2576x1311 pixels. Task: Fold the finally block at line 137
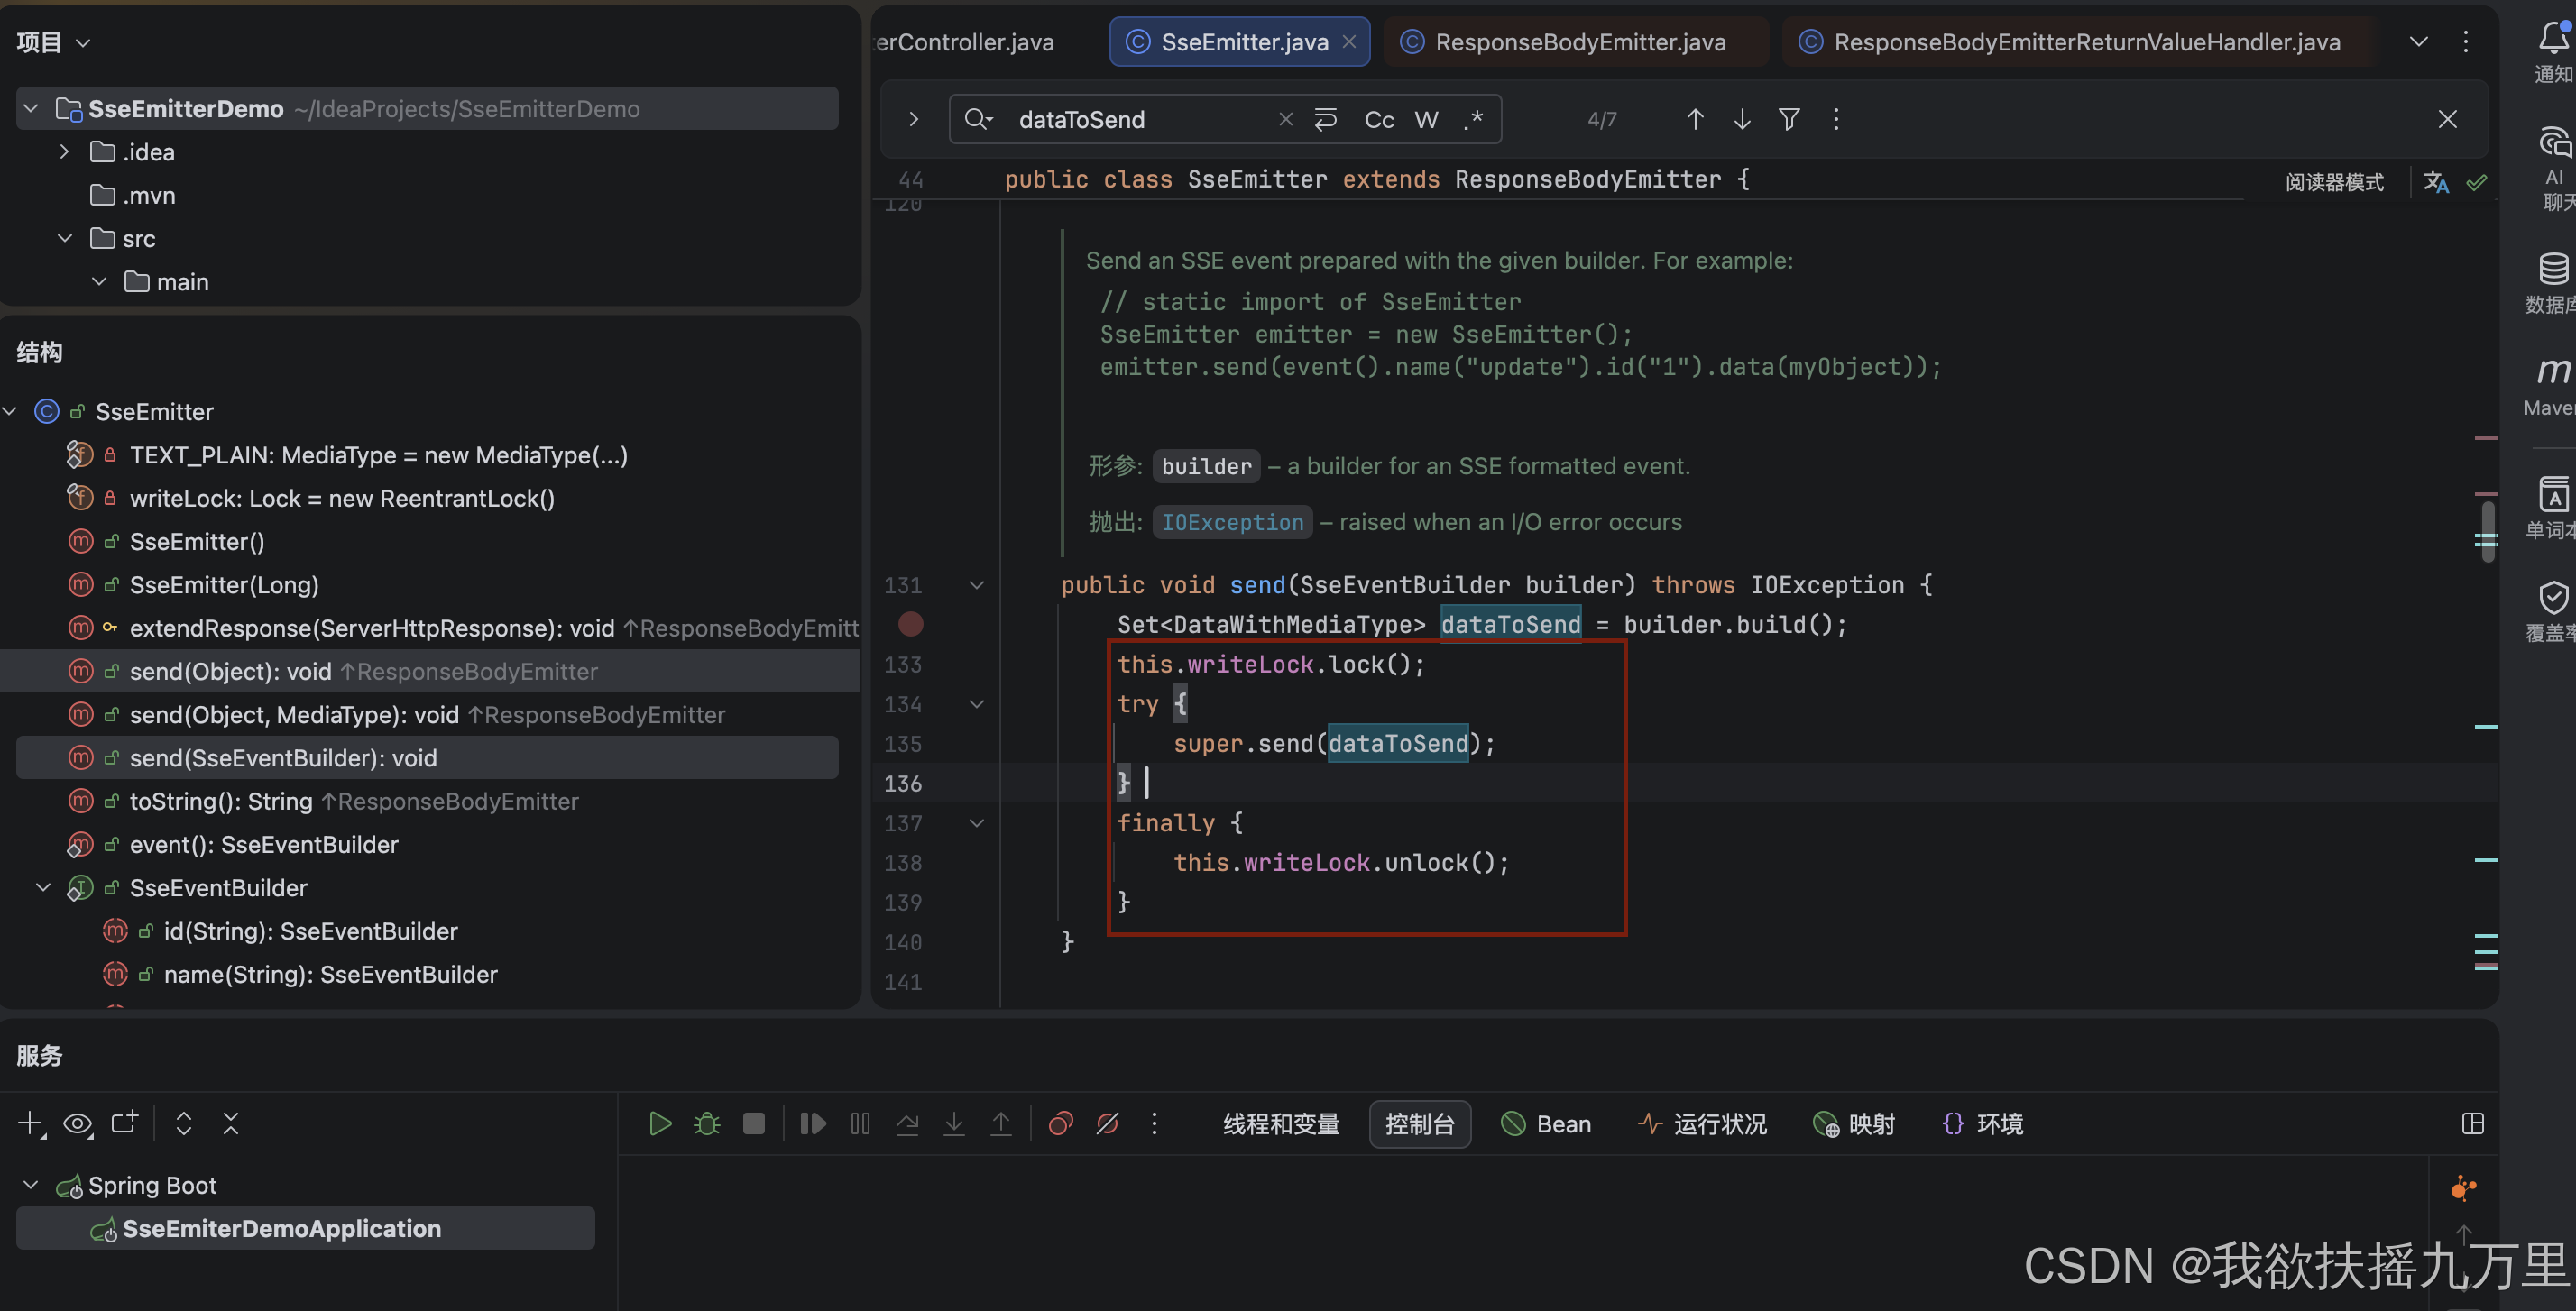[x=977, y=823]
